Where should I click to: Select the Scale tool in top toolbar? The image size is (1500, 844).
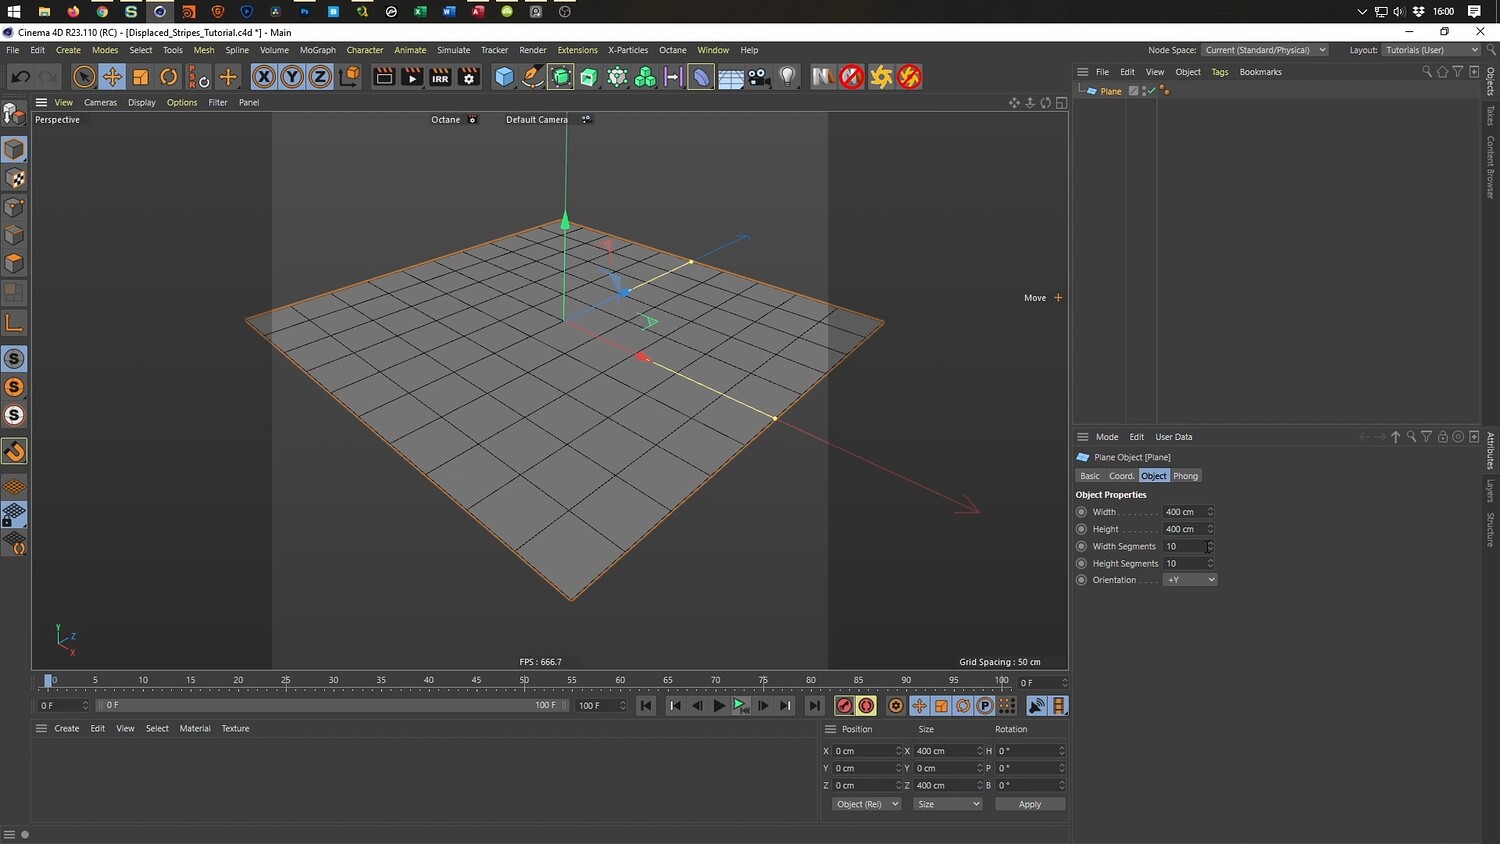(x=141, y=77)
